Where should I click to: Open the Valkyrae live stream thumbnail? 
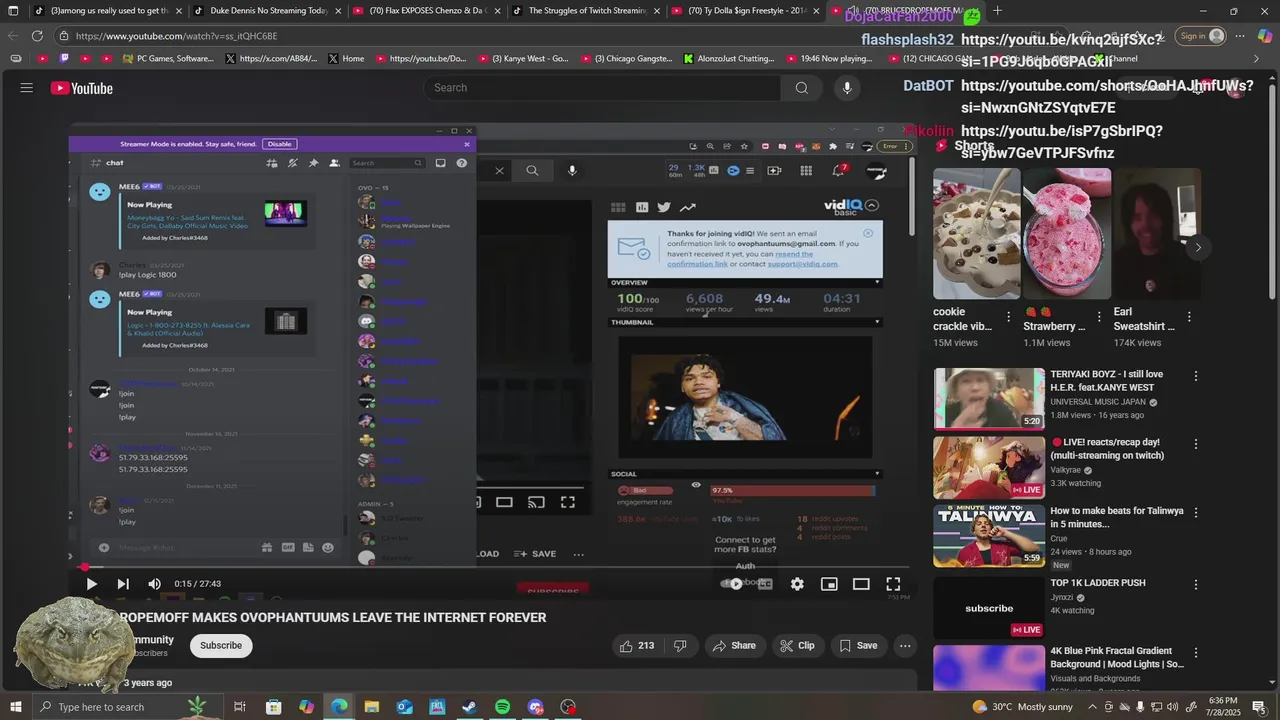coord(989,467)
